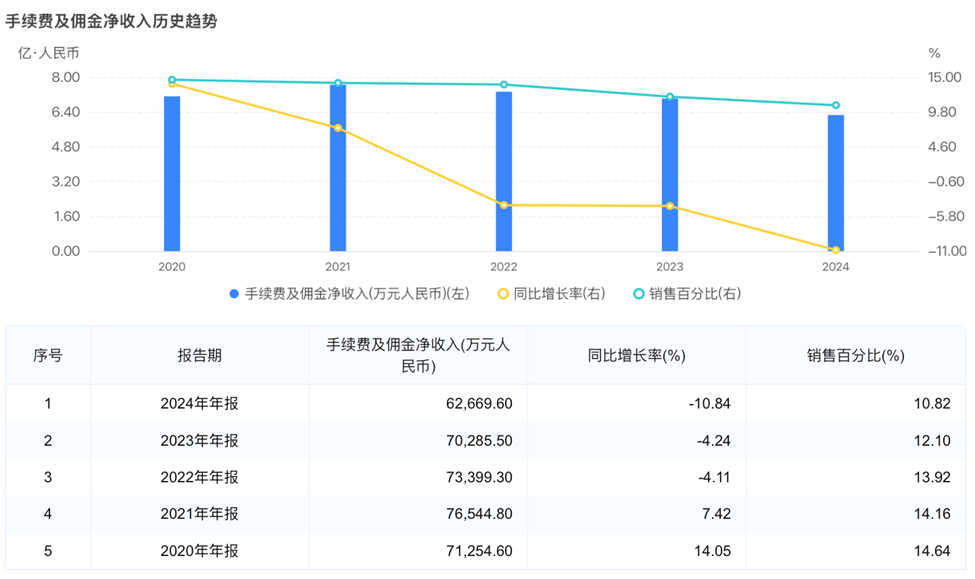Click the blue bar for 2022
Screen dimensions: 975x579
click(504, 171)
